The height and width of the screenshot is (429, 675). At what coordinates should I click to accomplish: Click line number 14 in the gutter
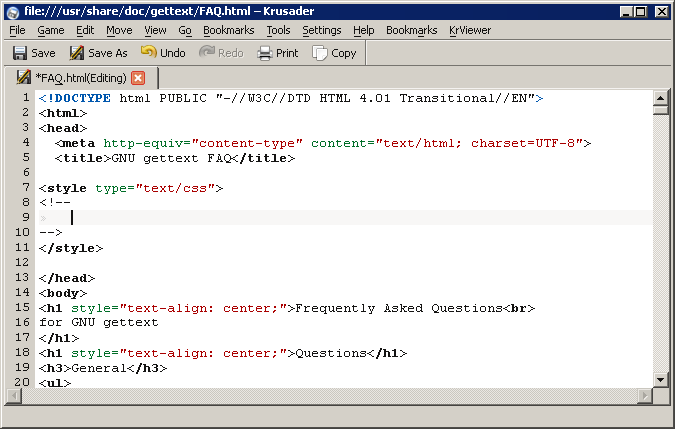point(24,293)
